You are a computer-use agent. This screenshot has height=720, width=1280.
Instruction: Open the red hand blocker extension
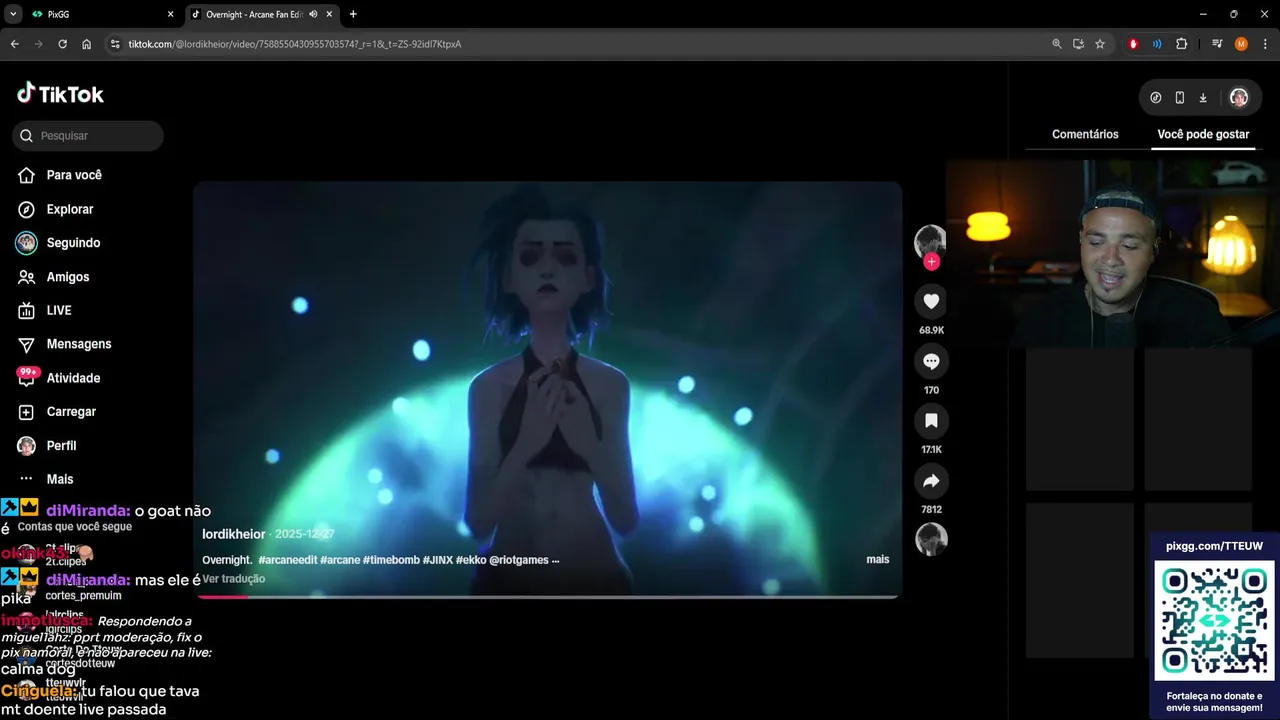1133,44
